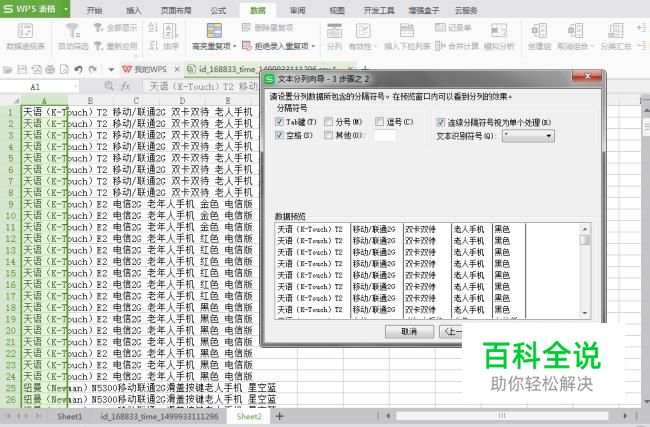Toggle 连续分隔符号视为单个处理 checkbox
Image resolution: width=650 pixels, height=427 pixels.
pyautogui.click(x=440, y=122)
